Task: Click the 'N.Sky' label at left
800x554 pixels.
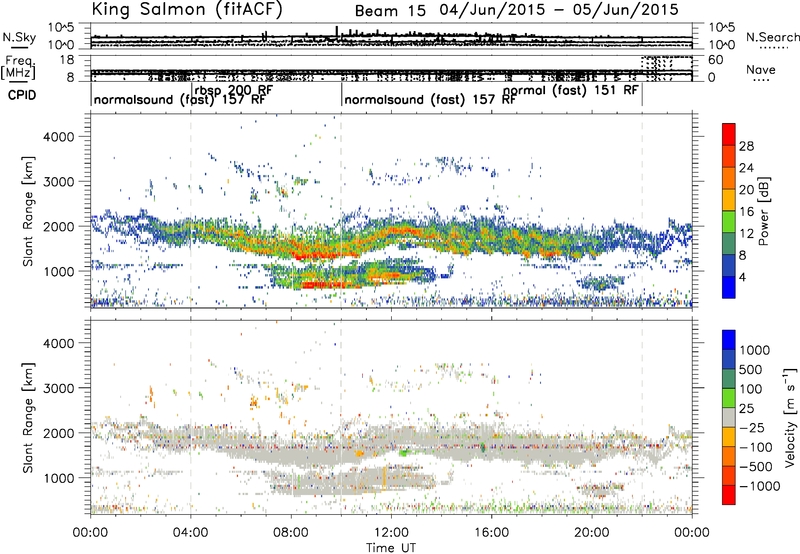Action: (x=19, y=37)
